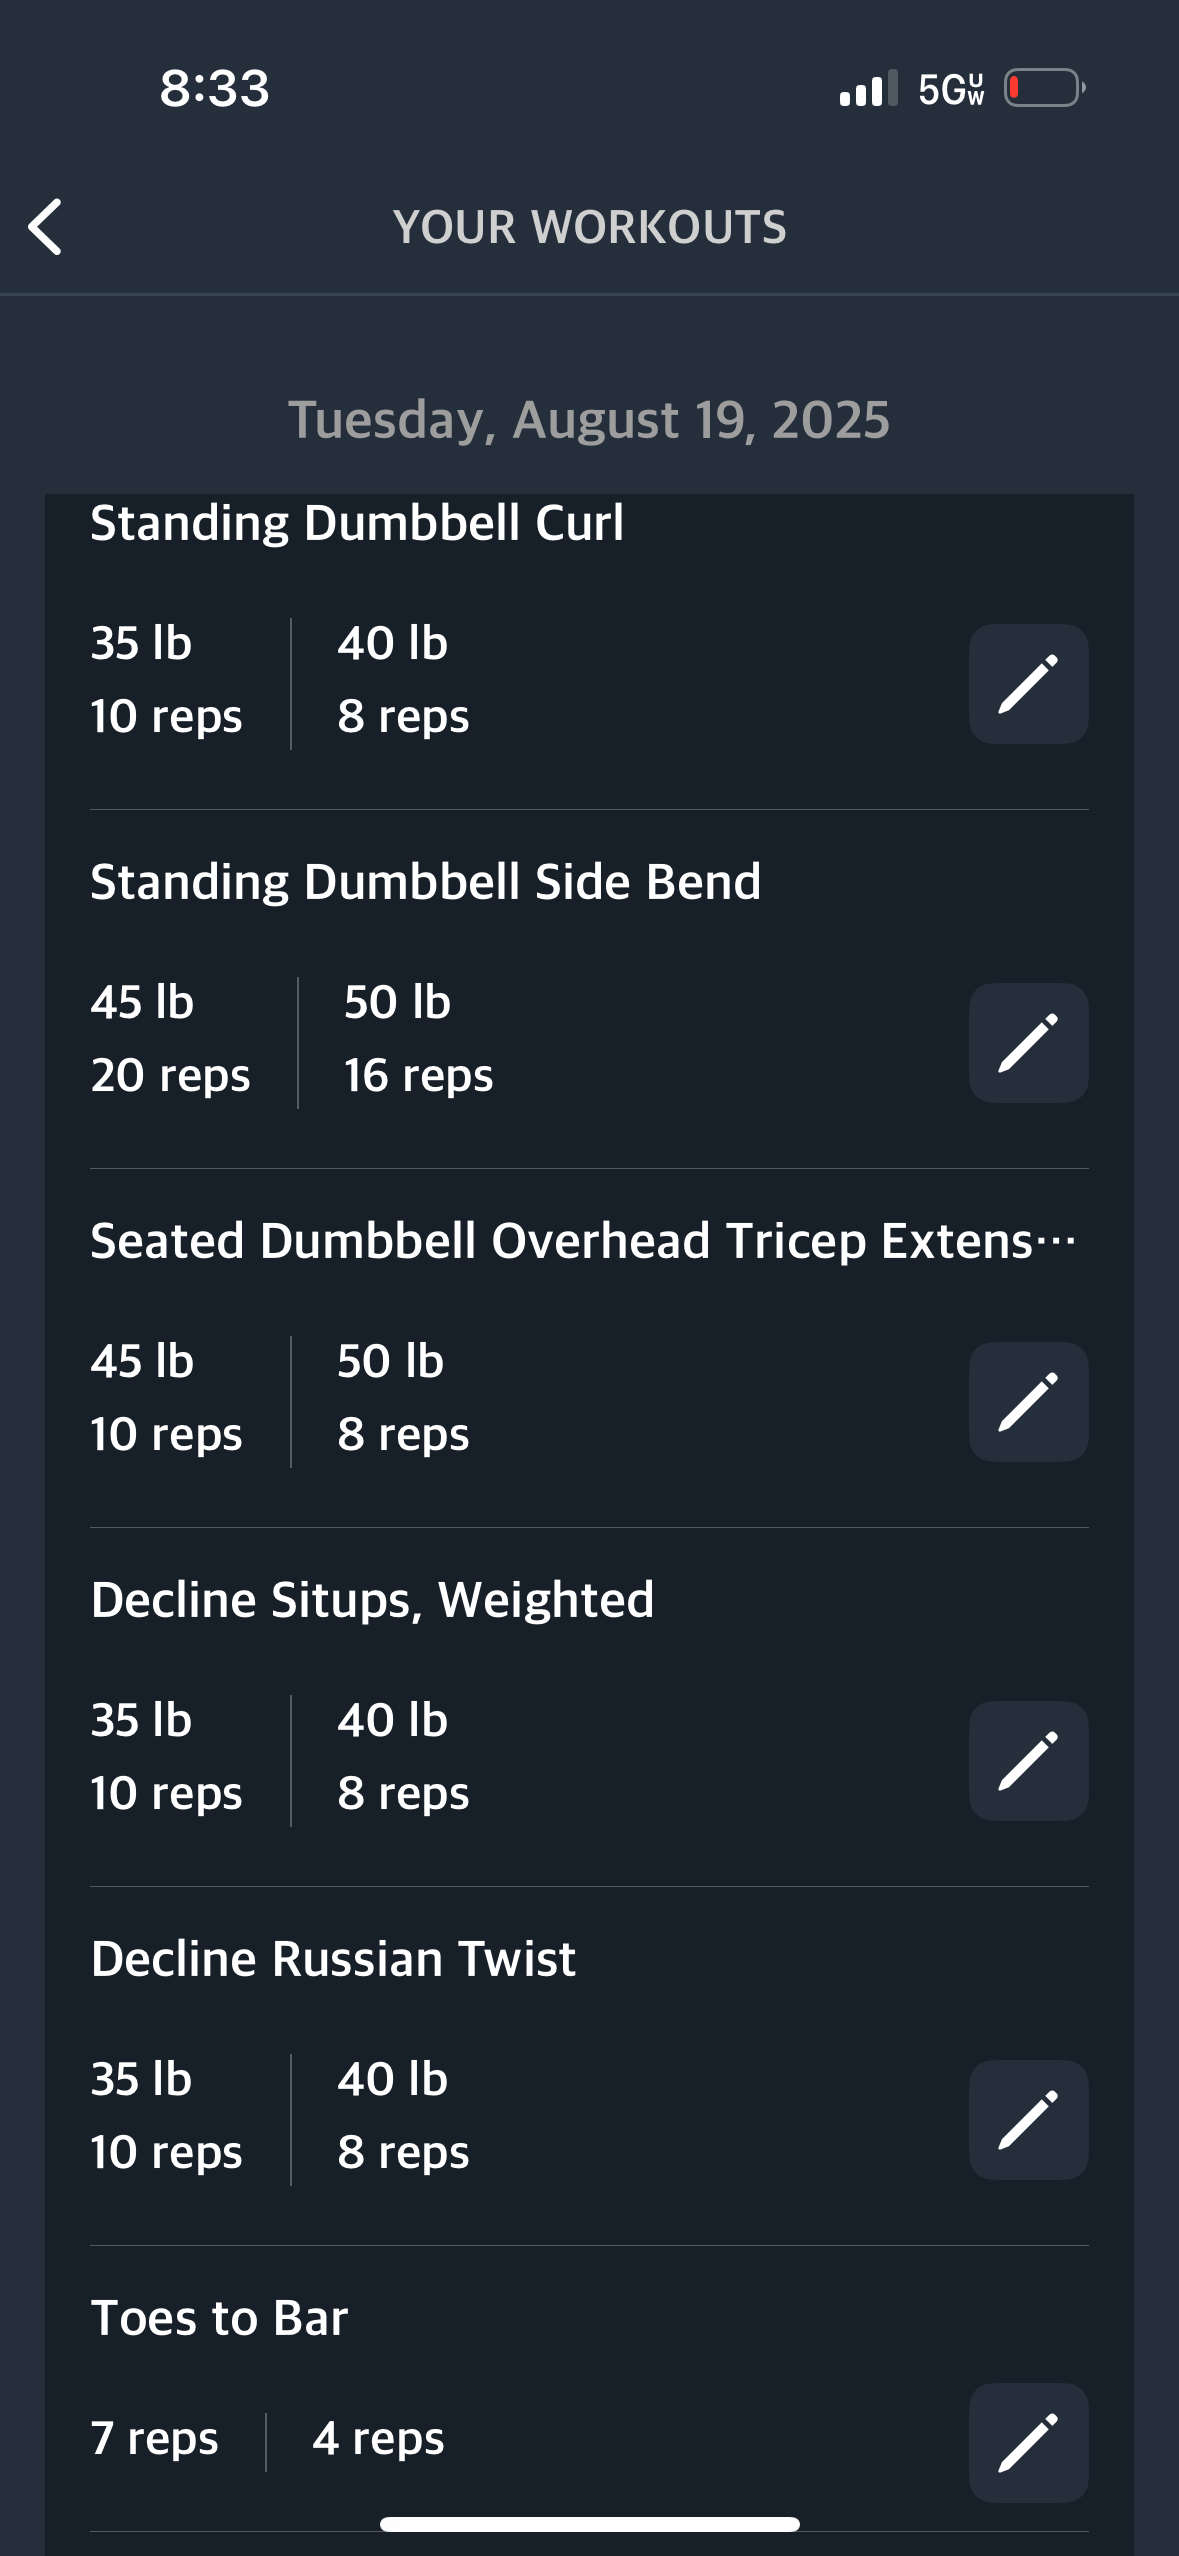Select Decline Situps 35 lb 10 reps set
This screenshot has width=1179, height=2556.
(x=166, y=1757)
